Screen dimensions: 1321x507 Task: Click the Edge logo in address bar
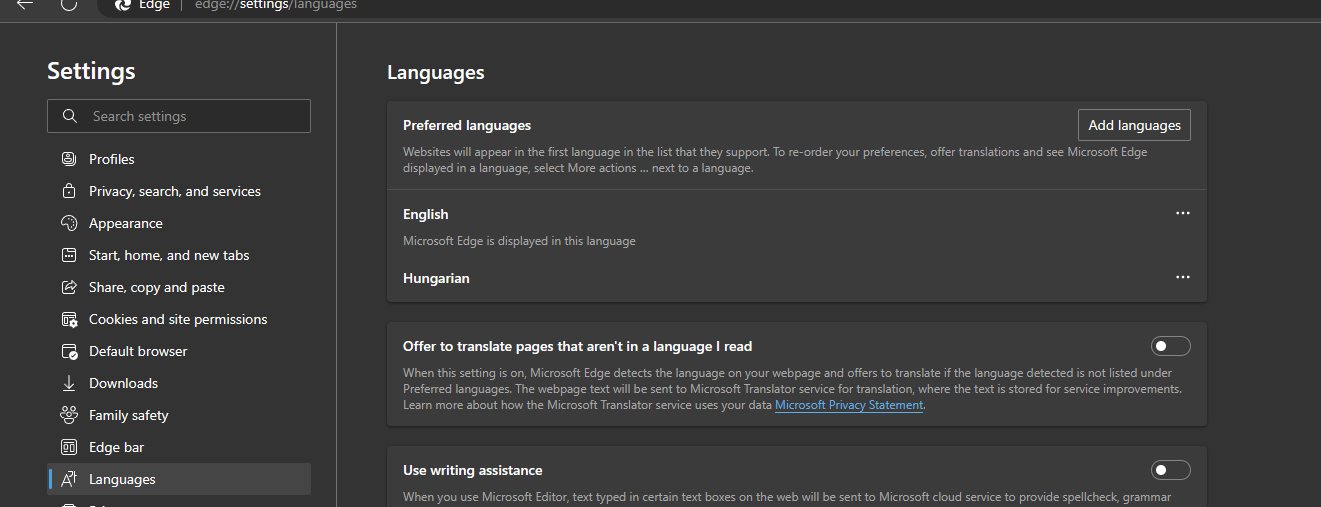tap(123, 5)
